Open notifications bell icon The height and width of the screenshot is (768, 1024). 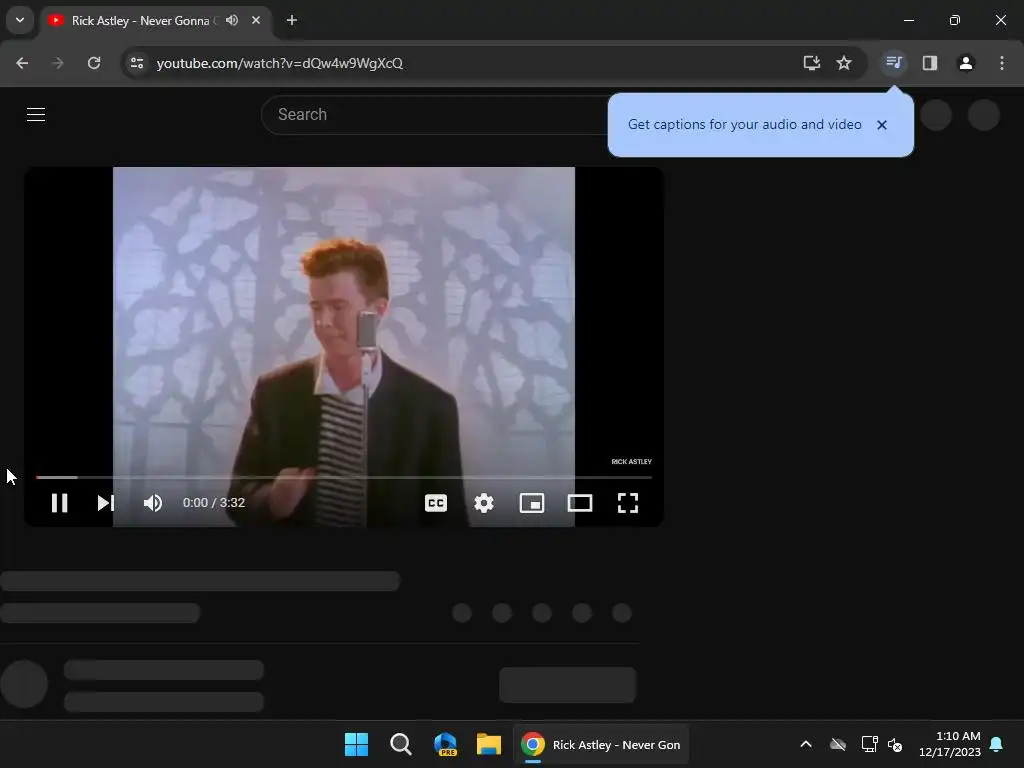pyautogui.click(x=997, y=744)
